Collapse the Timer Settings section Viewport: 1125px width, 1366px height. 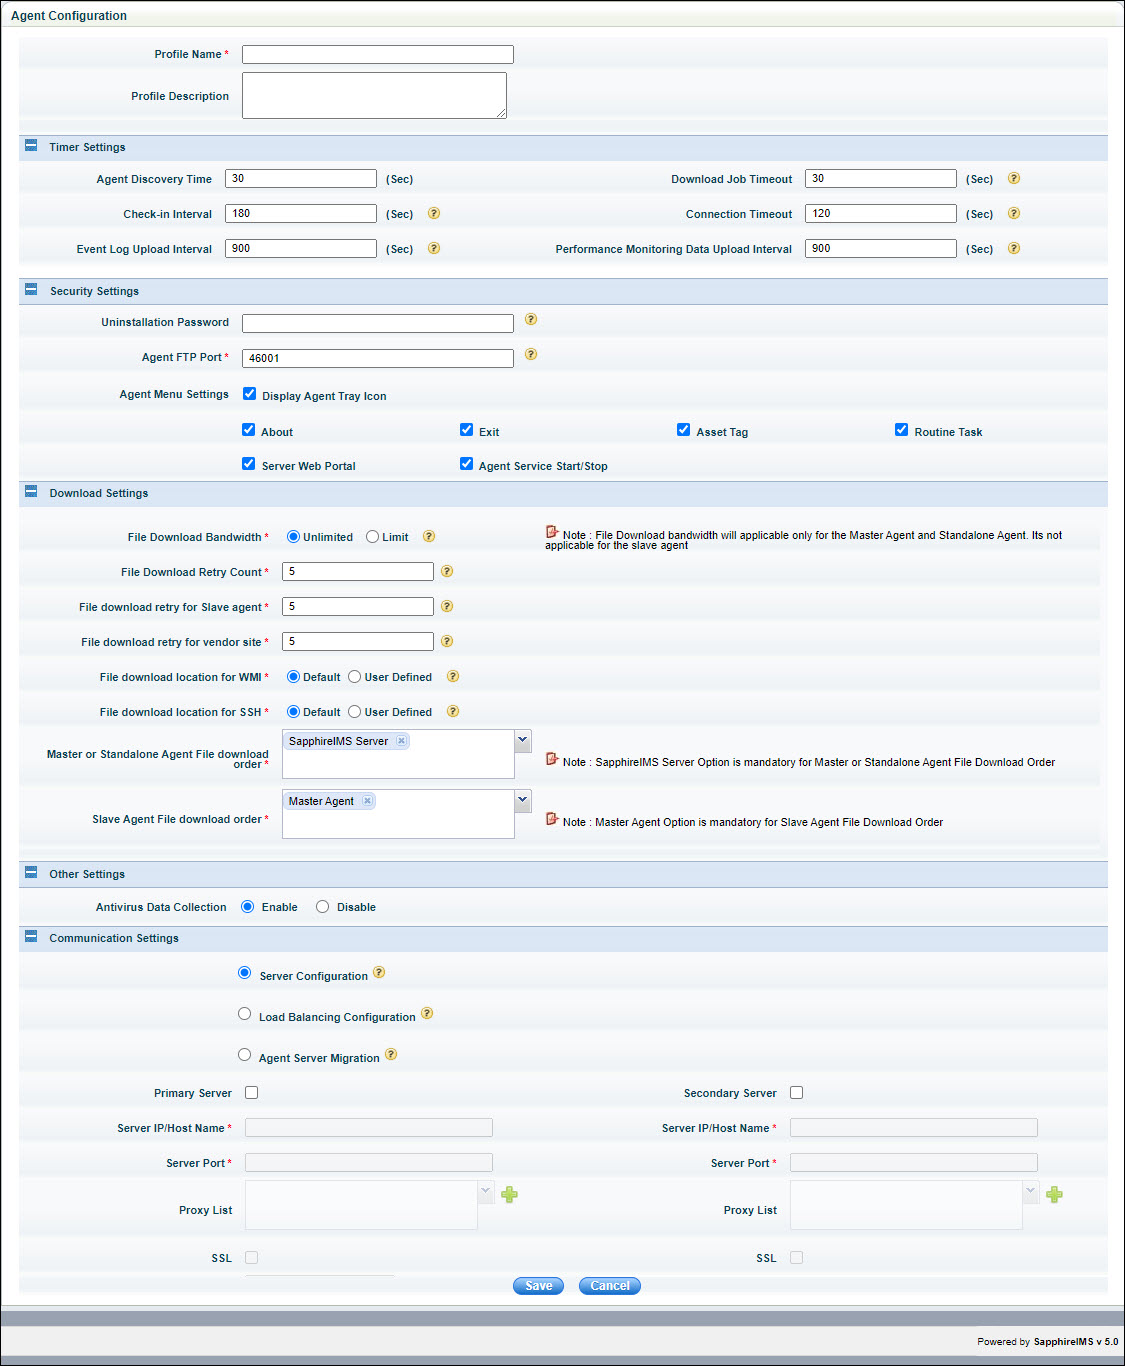(31, 146)
